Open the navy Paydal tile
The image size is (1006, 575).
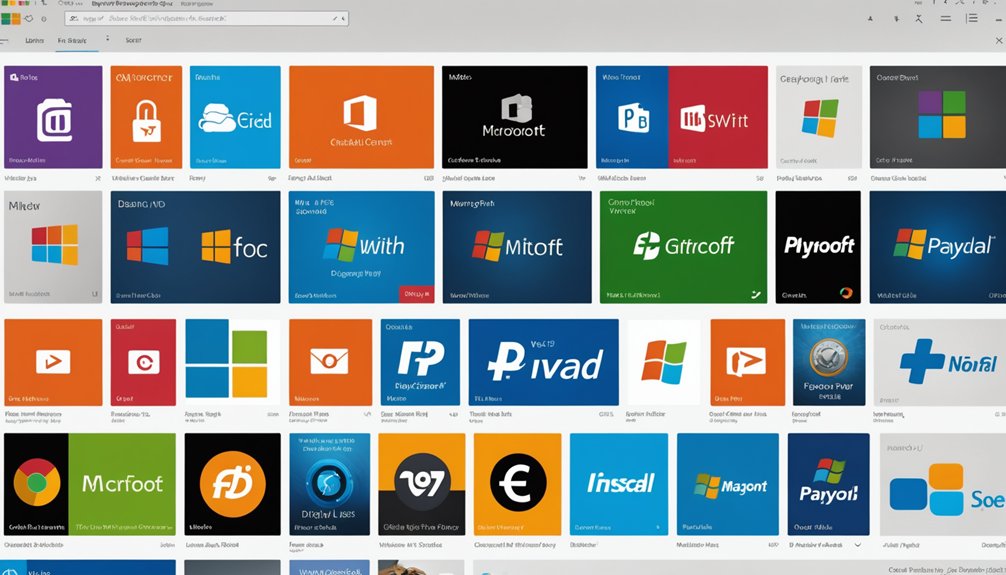[937, 246]
